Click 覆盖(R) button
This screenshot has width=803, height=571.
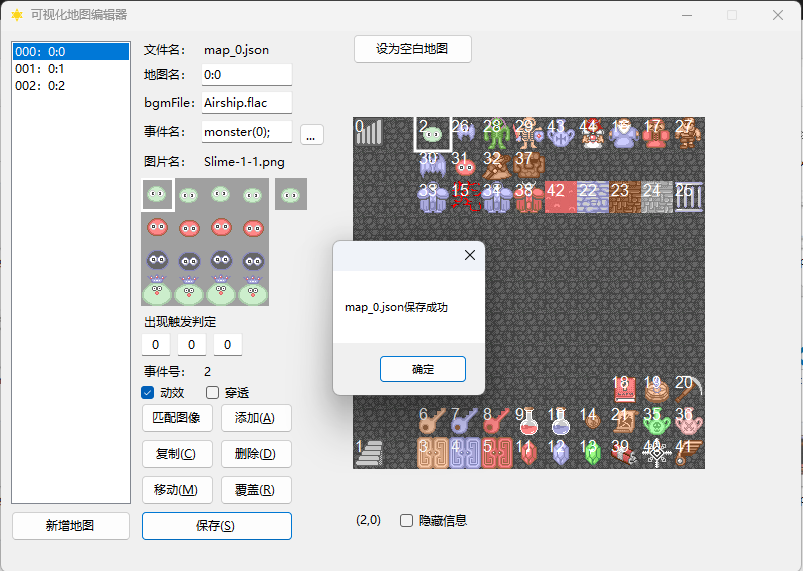coord(256,490)
